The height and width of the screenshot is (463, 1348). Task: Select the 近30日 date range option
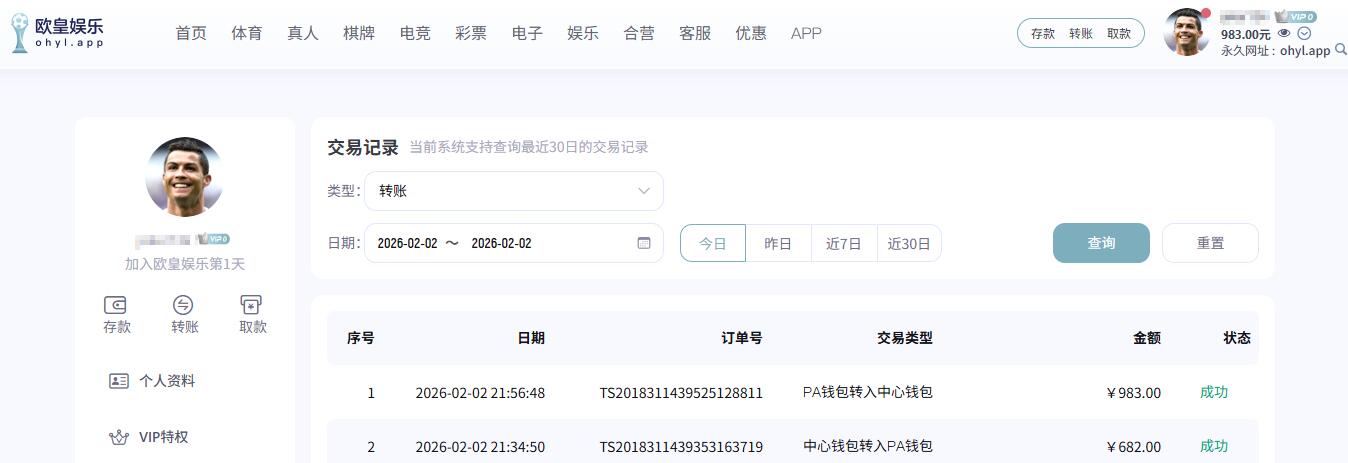tap(909, 243)
